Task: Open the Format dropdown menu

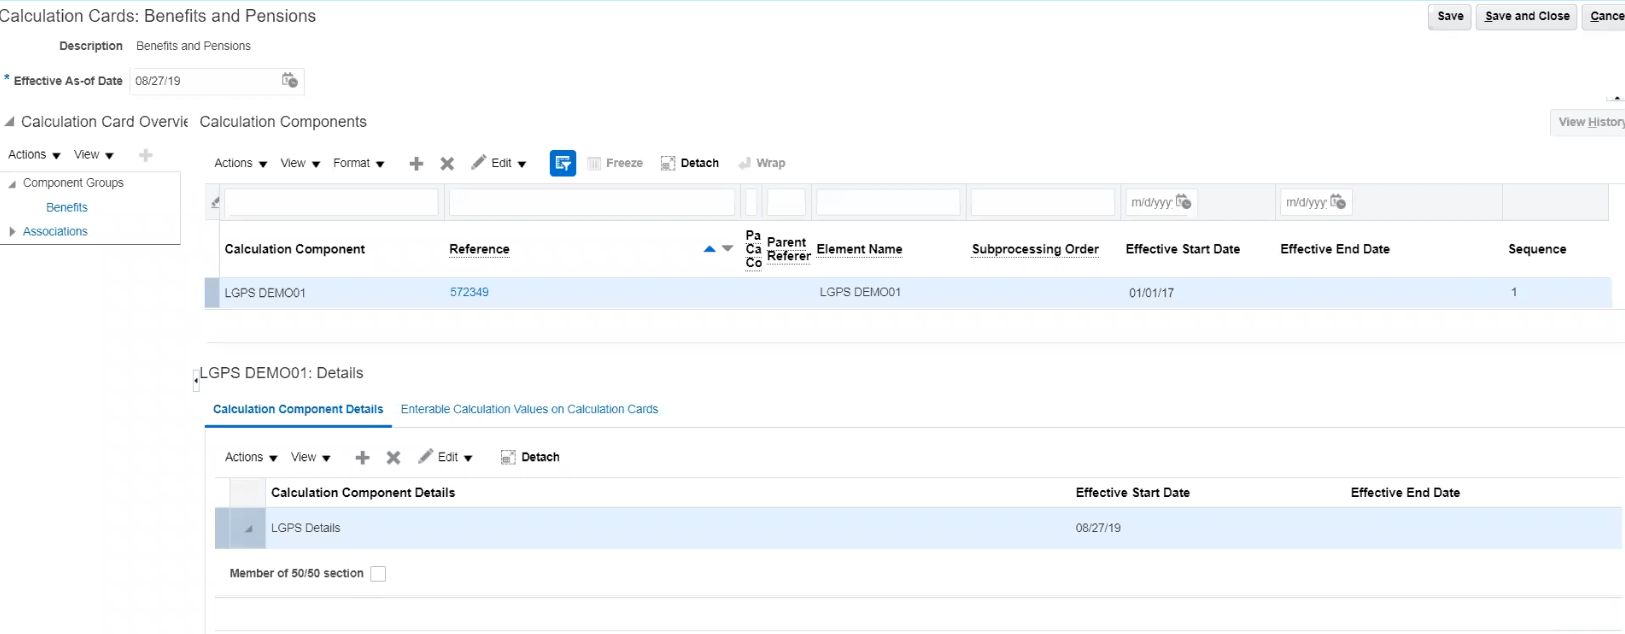Action: click(x=358, y=163)
